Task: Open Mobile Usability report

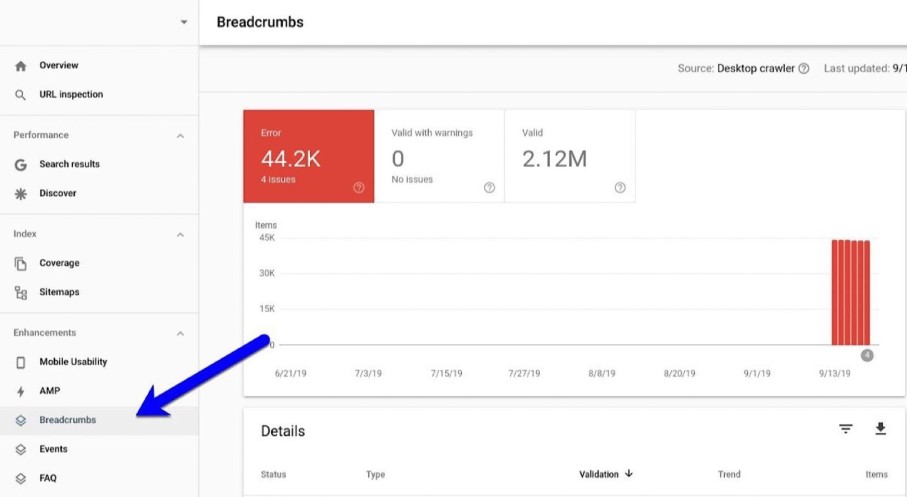Action: (x=72, y=362)
